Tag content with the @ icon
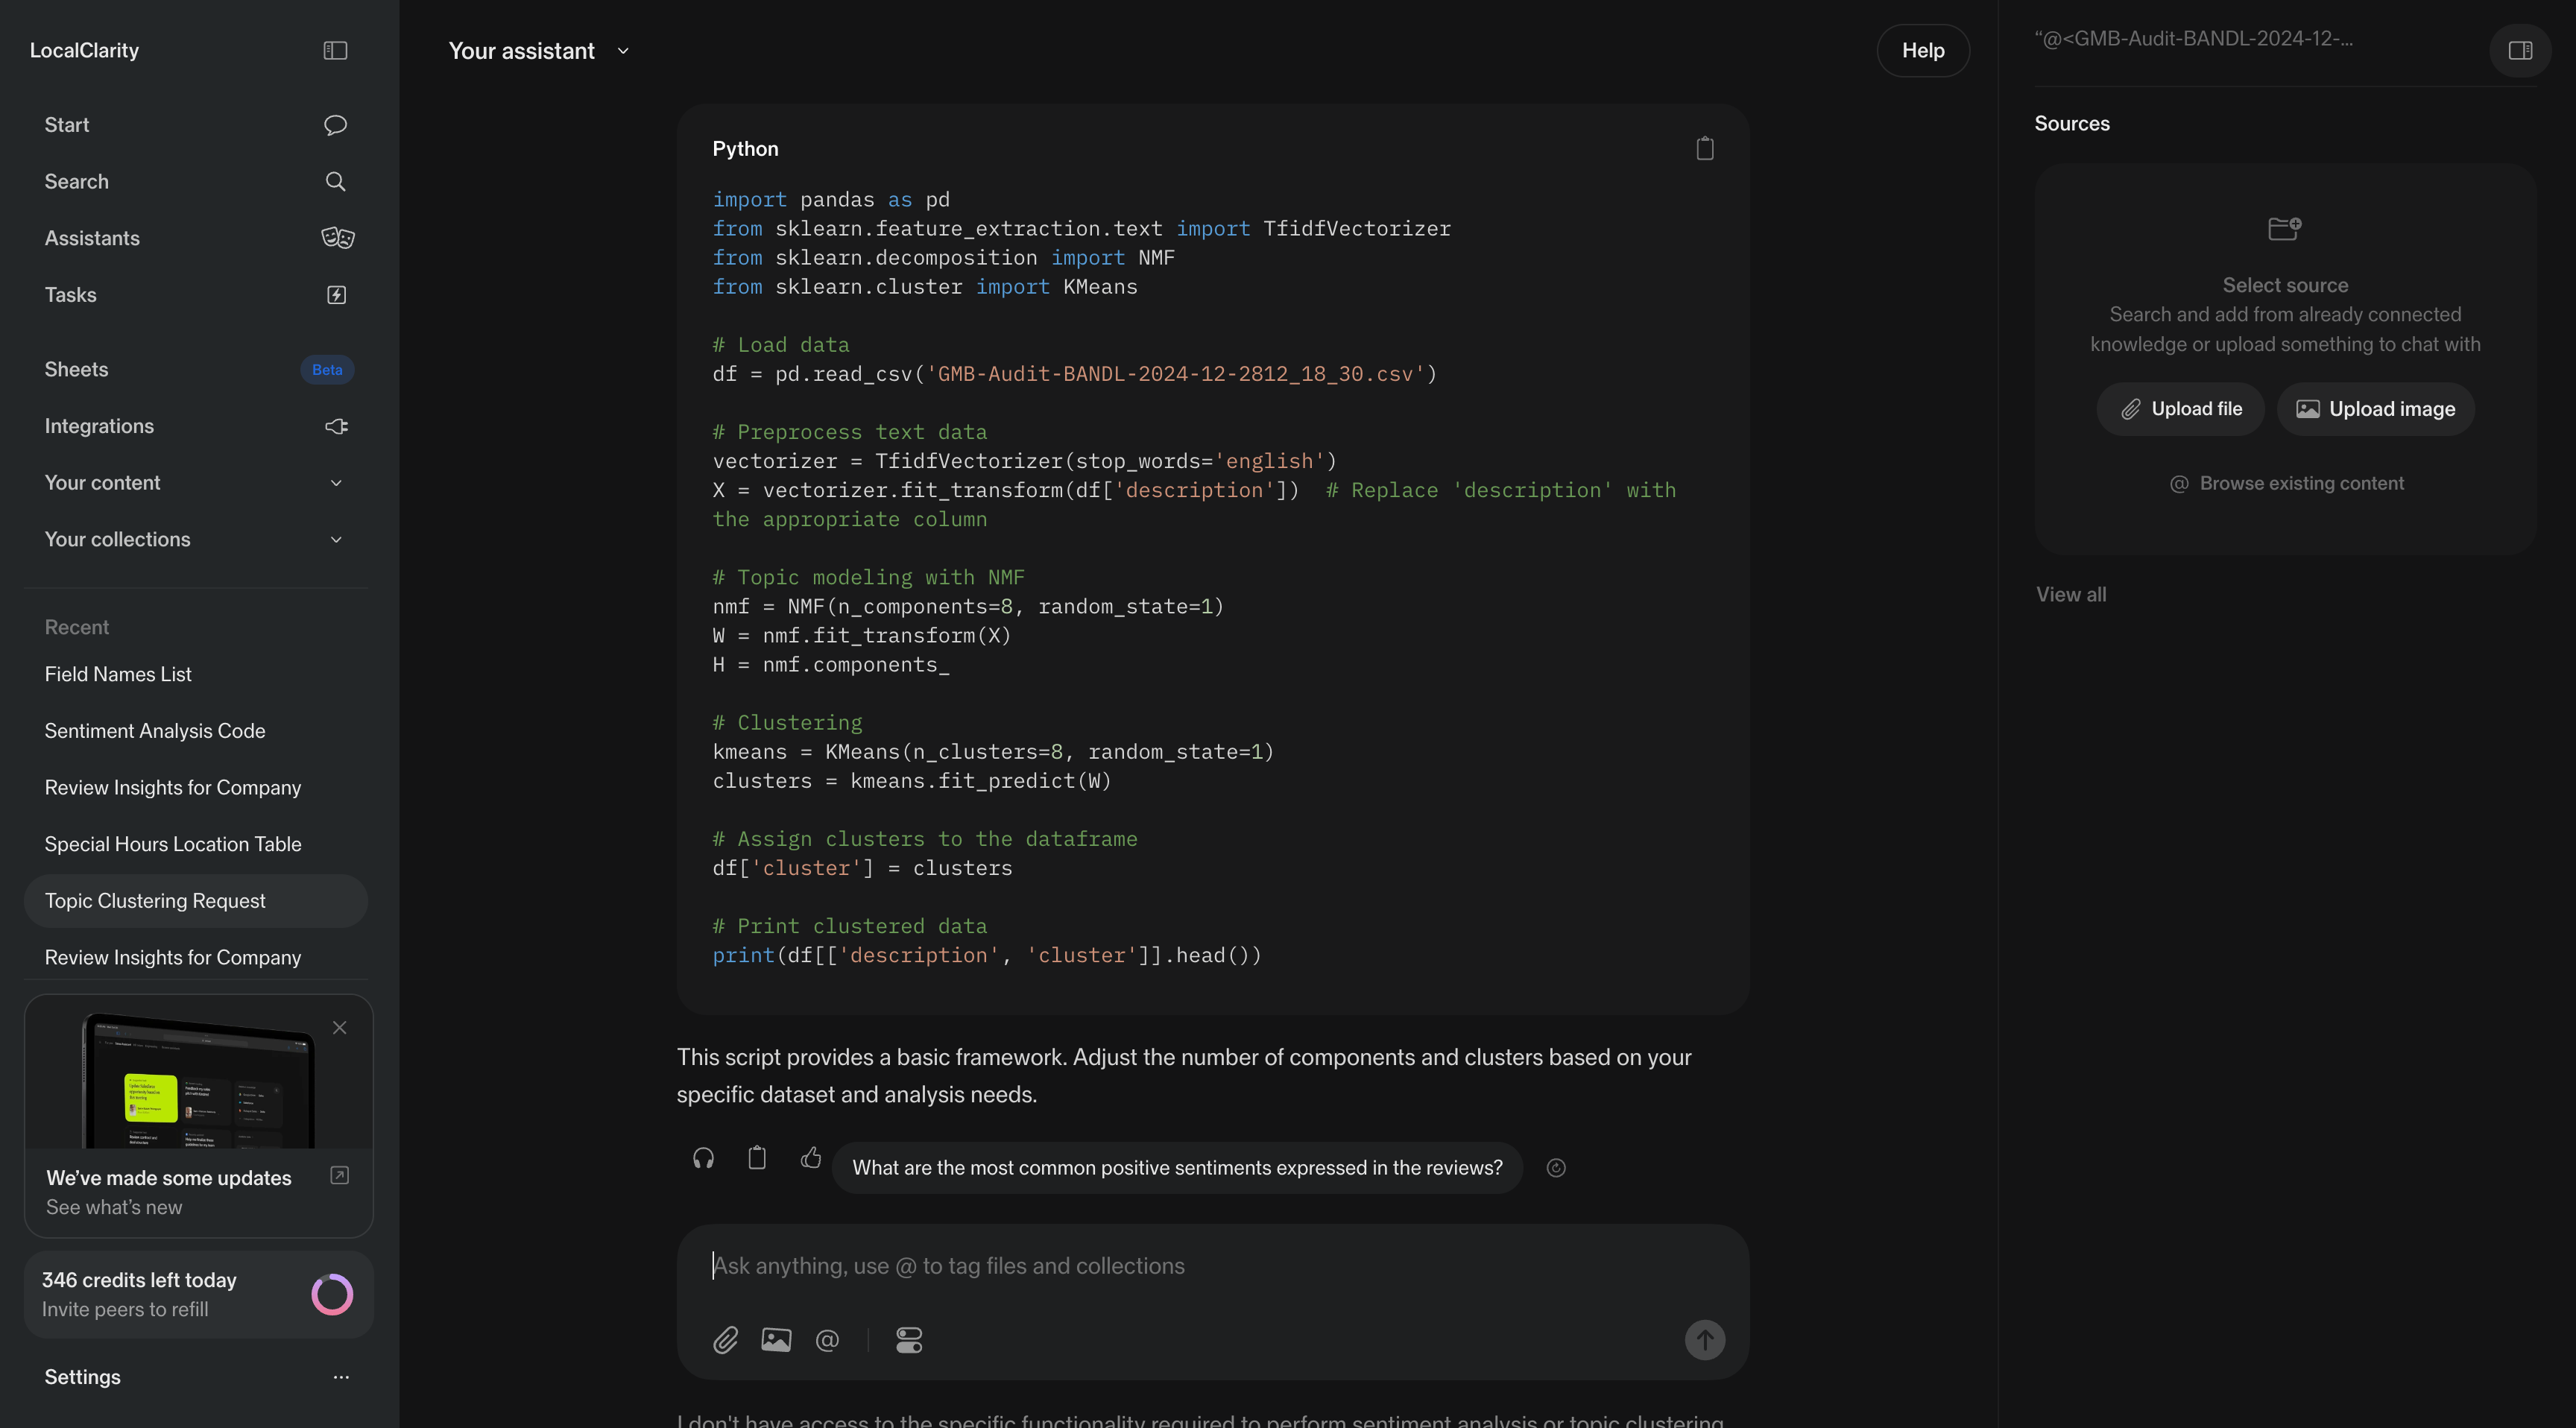The height and width of the screenshot is (1428, 2576). pyautogui.click(x=827, y=1340)
